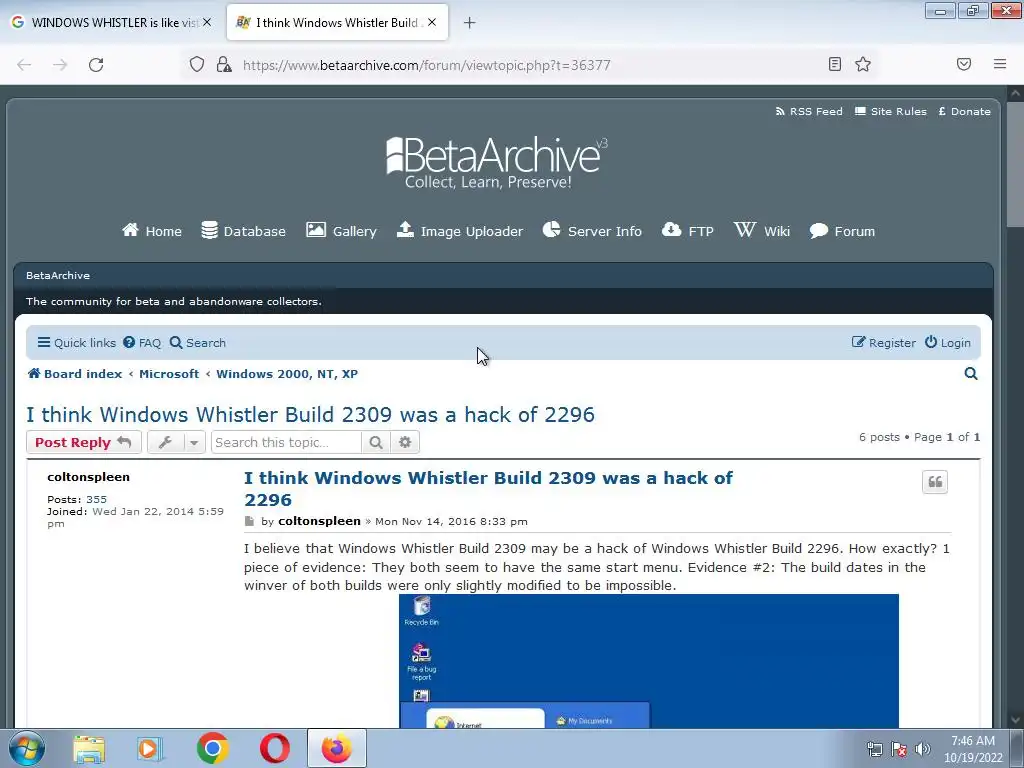Screen dimensions: 1024x768
Task: Open Opera browser from the taskbar
Action: [x=275, y=748]
